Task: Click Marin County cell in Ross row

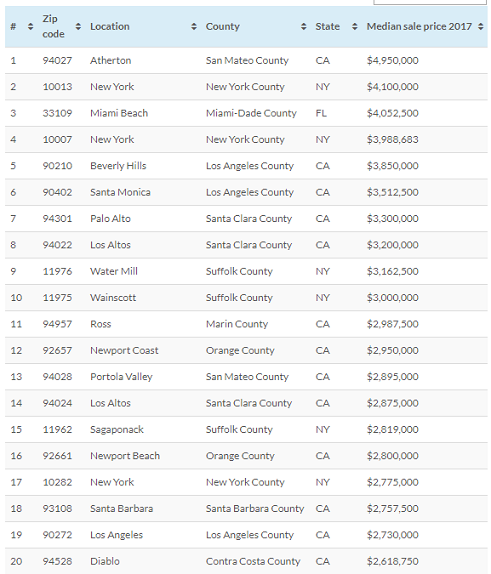Action: click(x=237, y=324)
